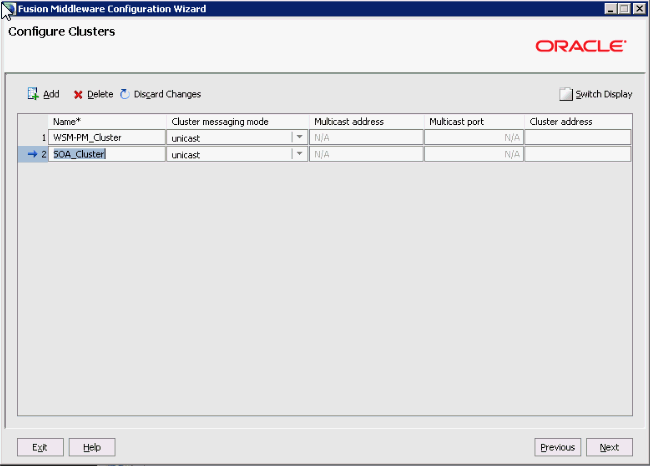Click the Switch Display icon
The height and width of the screenshot is (466, 650).
(x=565, y=94)
